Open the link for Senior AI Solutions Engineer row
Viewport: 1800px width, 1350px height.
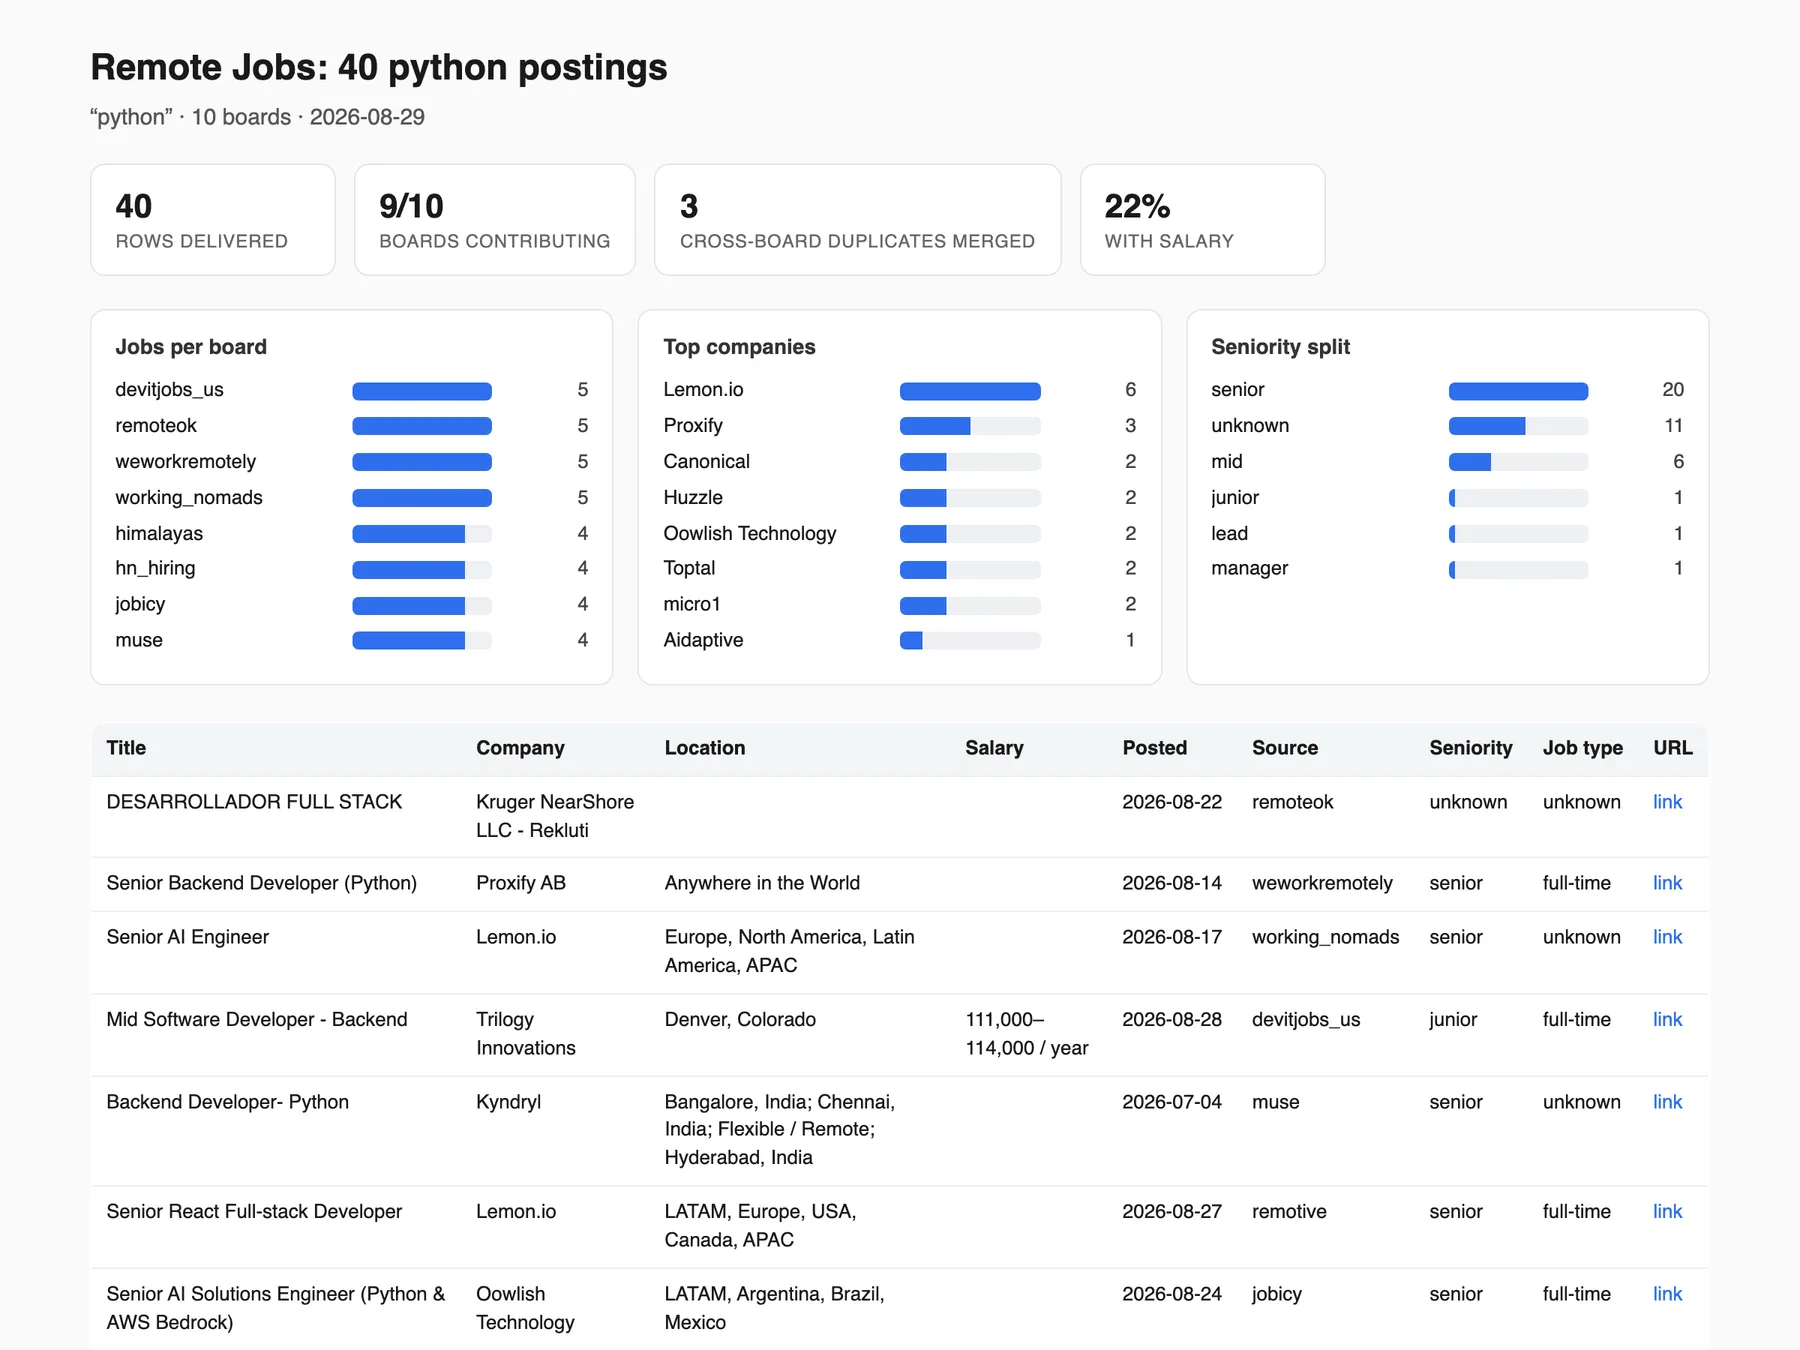[1667, 1294]
